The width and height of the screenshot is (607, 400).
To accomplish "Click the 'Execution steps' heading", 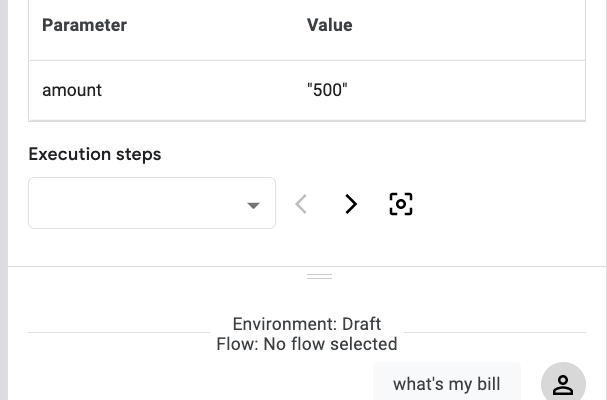I will click(95, 154).
